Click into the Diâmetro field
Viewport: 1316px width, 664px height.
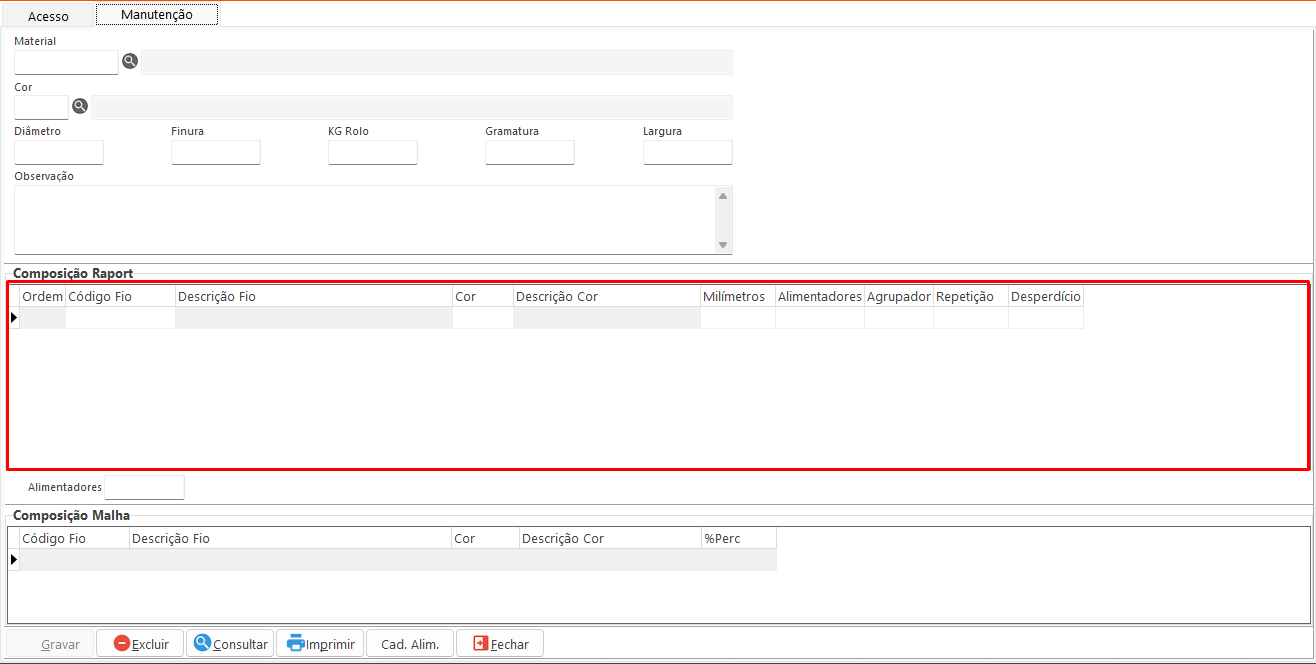click(x=59, y=152)
